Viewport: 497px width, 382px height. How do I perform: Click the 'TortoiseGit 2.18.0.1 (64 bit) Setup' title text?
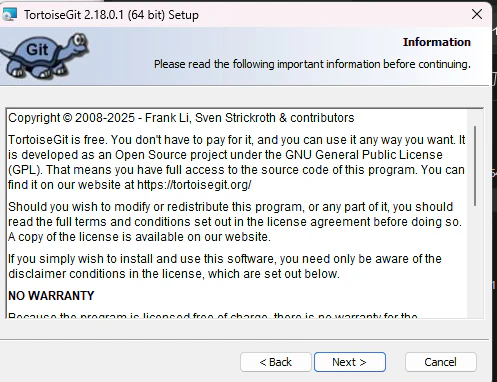[111, 15]
